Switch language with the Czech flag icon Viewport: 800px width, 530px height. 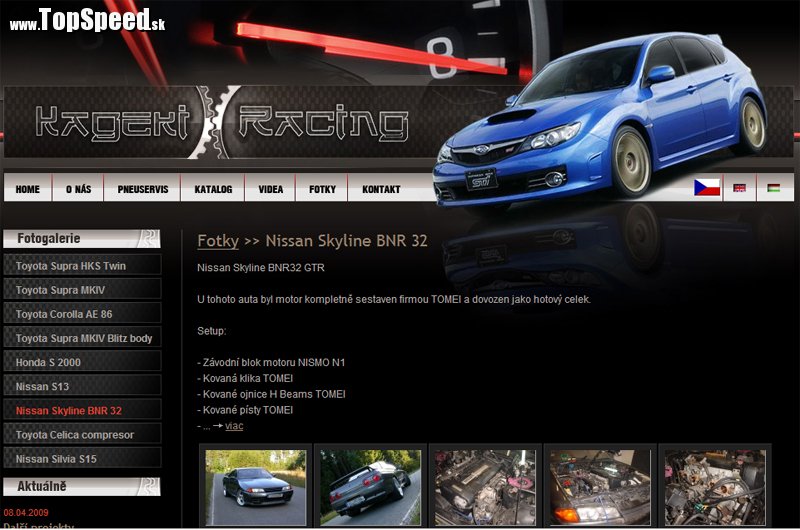707,188
